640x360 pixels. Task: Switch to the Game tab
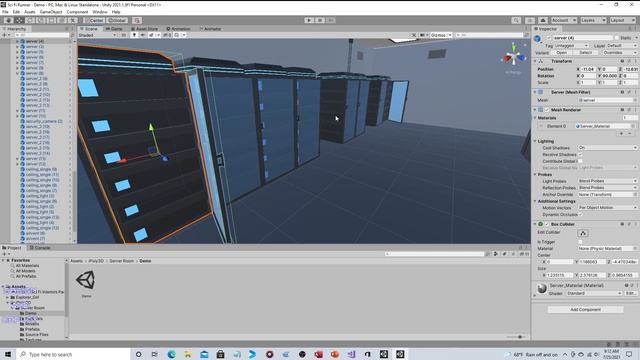pos(114,29)
